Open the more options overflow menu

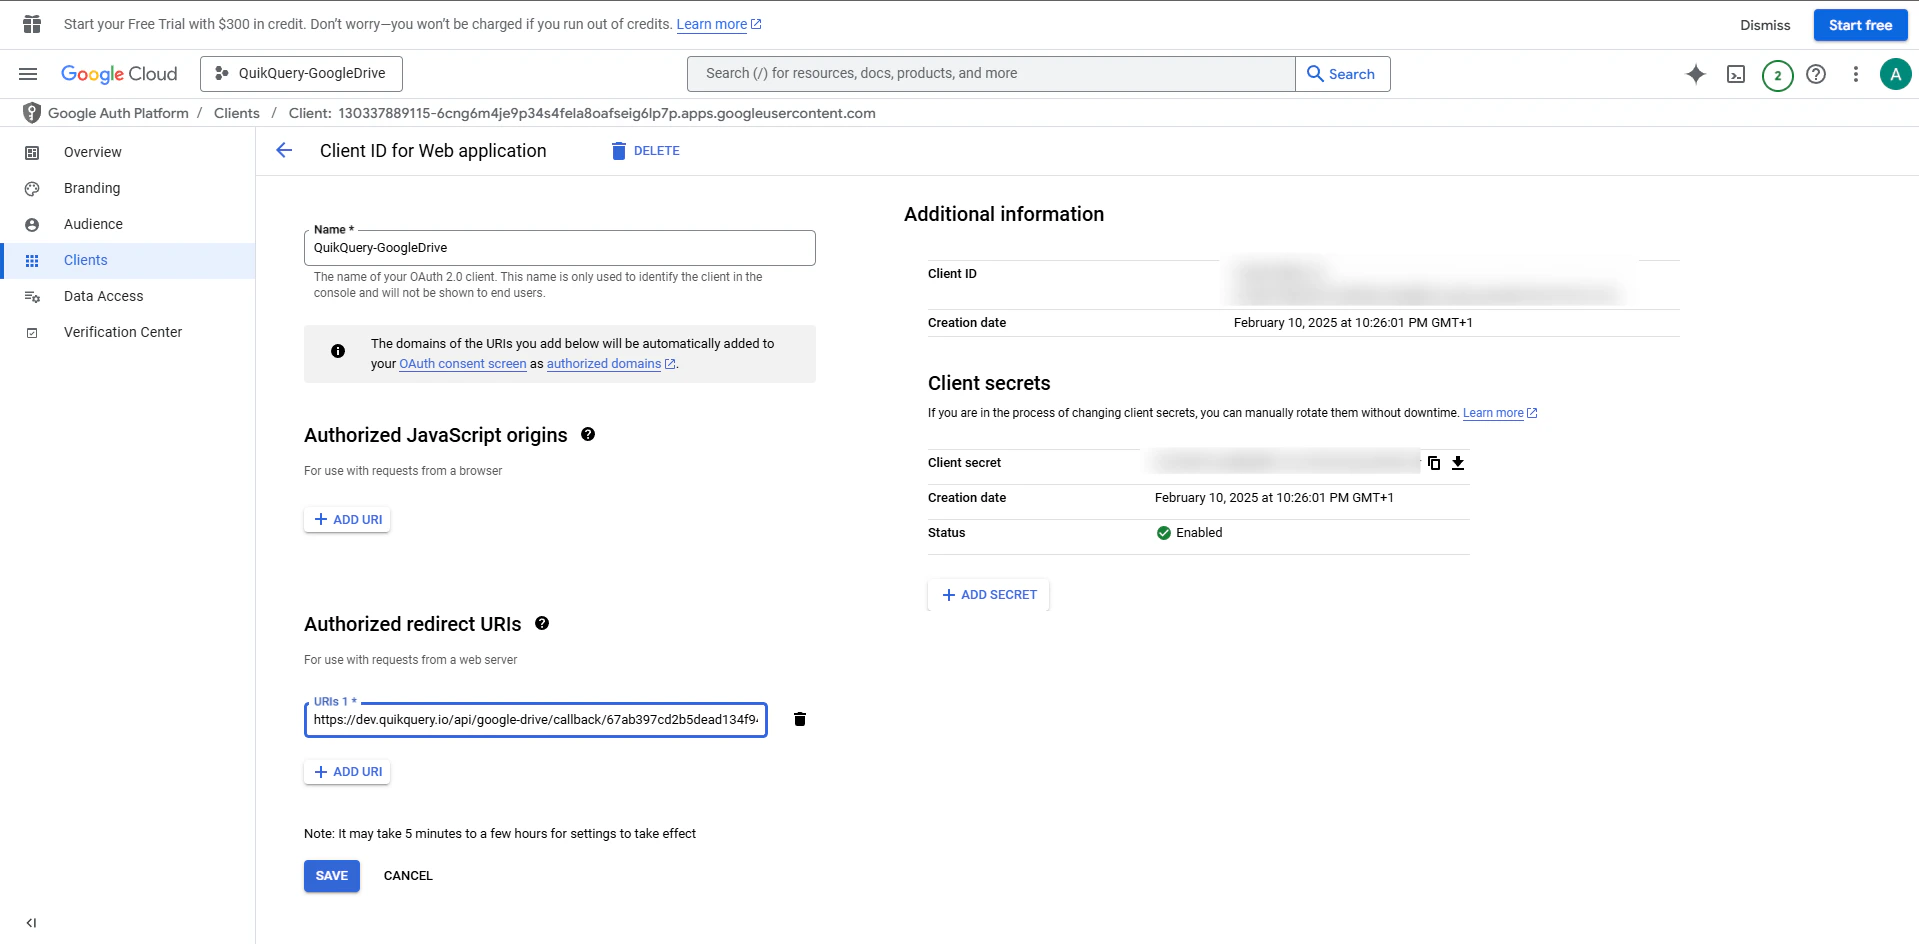(1856, 74)
